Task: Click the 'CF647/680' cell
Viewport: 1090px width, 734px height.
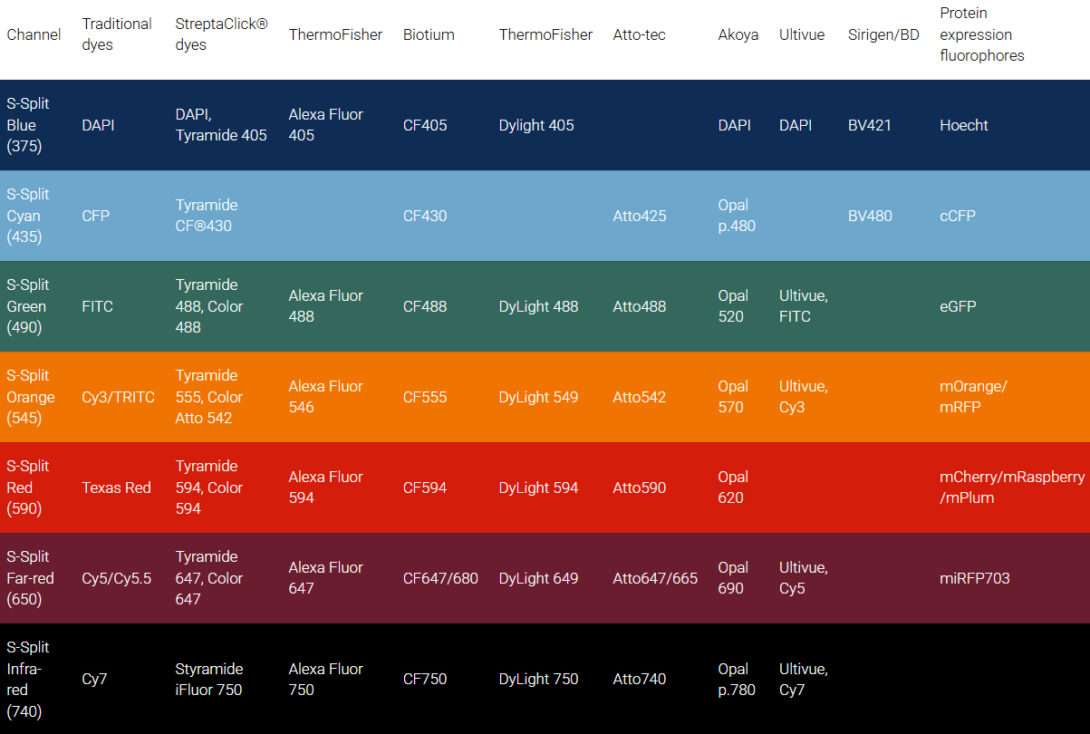Action: pos(440,578)
